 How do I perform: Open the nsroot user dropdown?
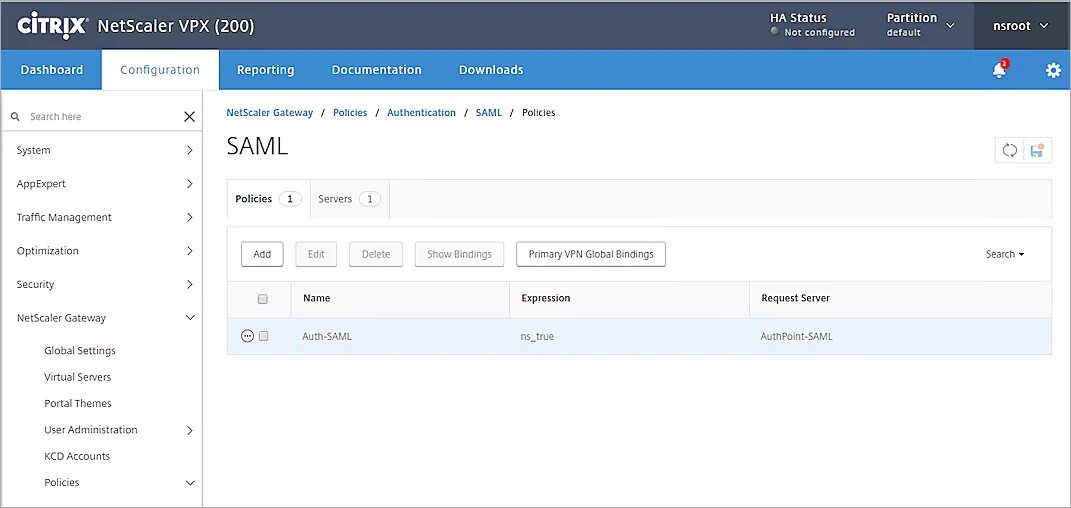(x=1020, y=26)
